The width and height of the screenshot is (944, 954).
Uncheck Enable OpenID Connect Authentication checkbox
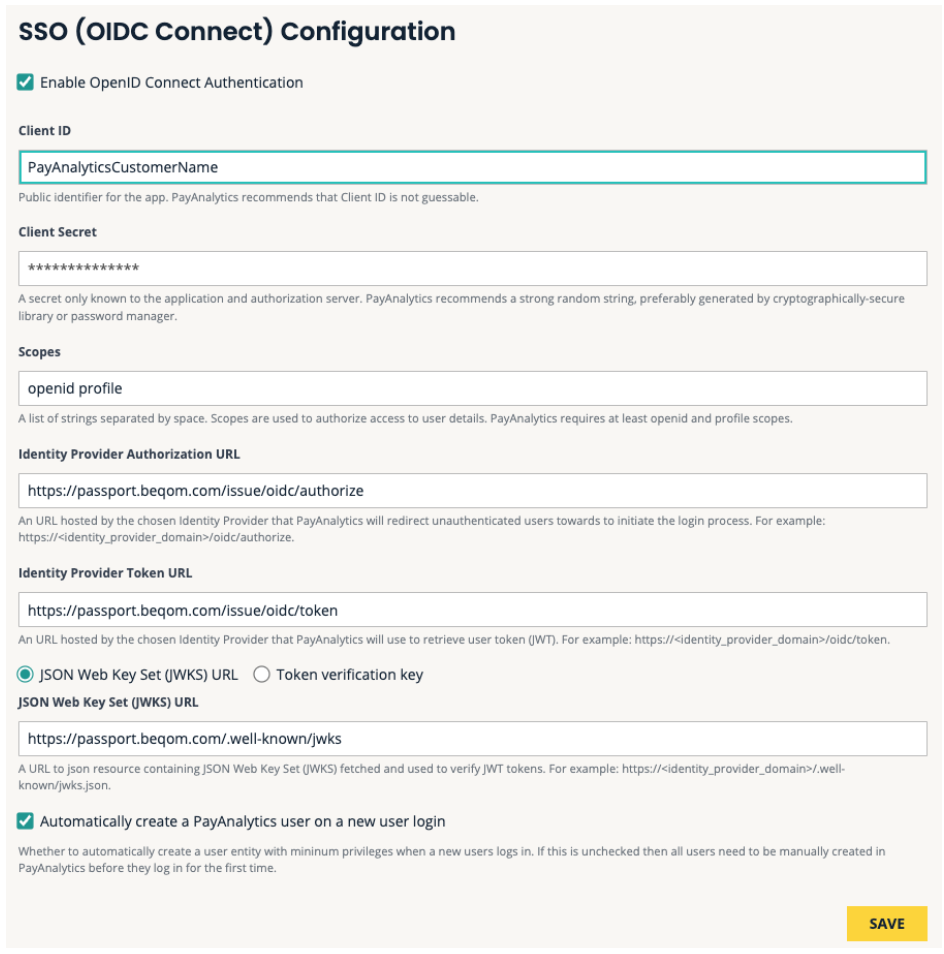26,82
